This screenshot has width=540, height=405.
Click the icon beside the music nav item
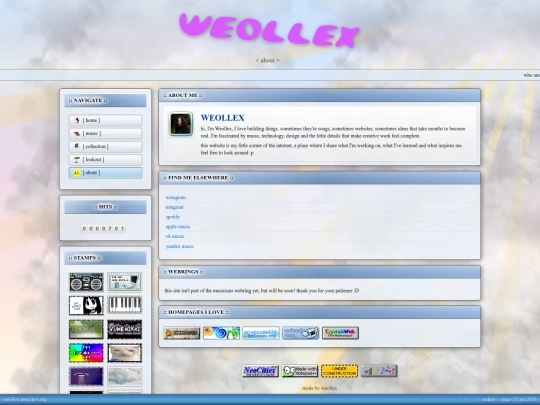[x=77, y=133]
